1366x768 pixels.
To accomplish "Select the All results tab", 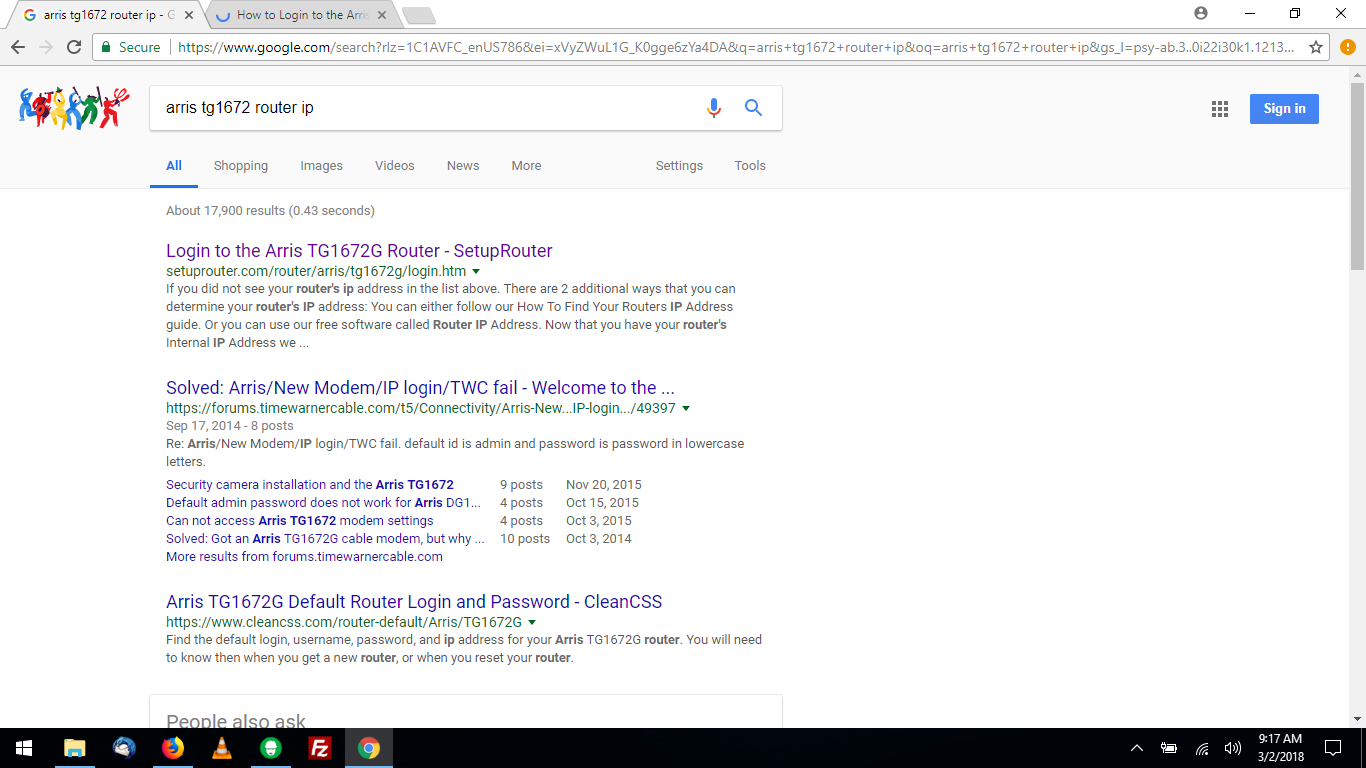I will click(174, 166).
